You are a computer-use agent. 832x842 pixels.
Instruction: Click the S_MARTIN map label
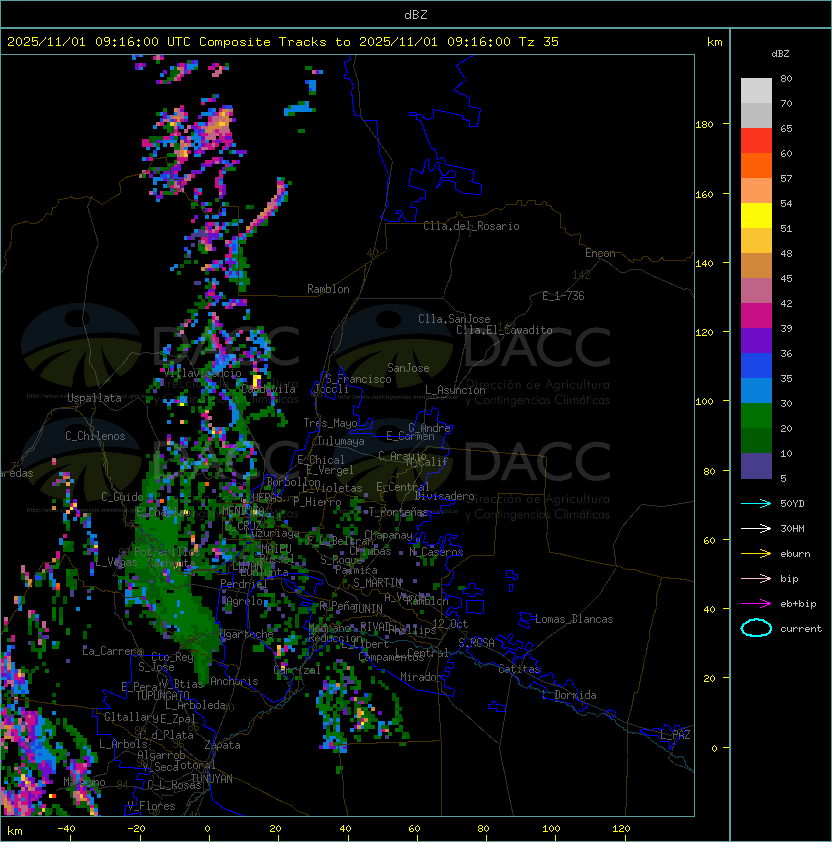(378, 583)
